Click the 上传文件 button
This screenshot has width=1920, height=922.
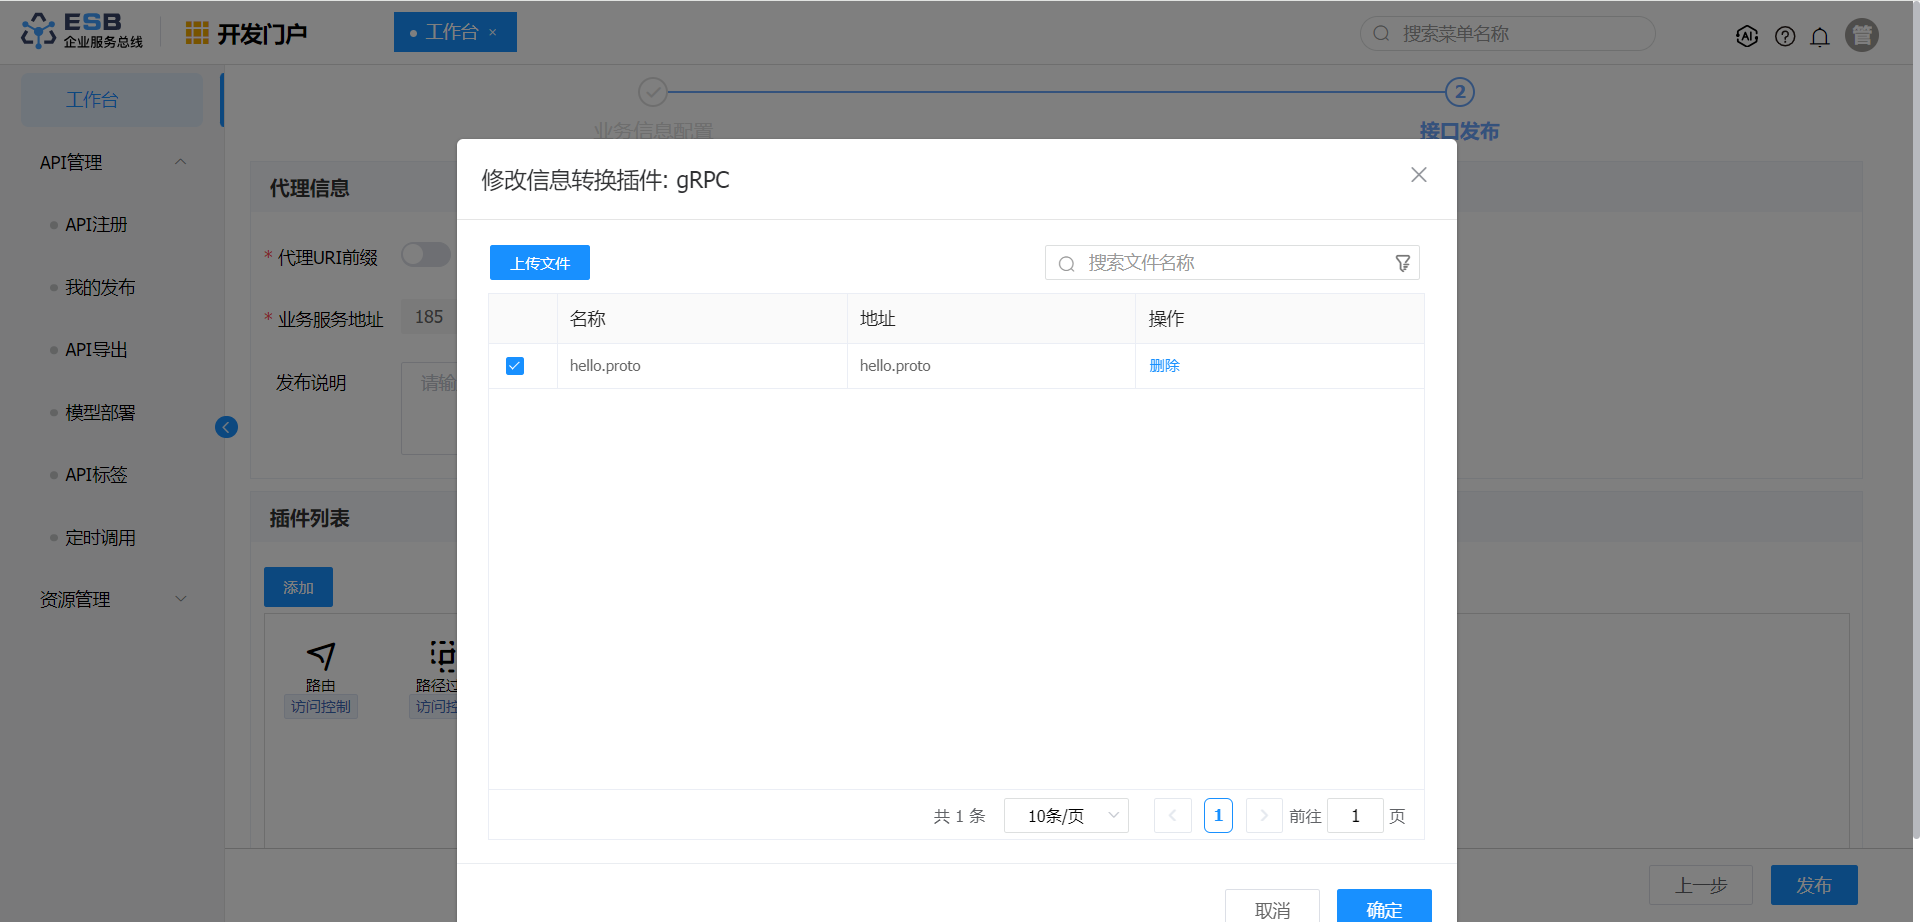pos(540,263)
